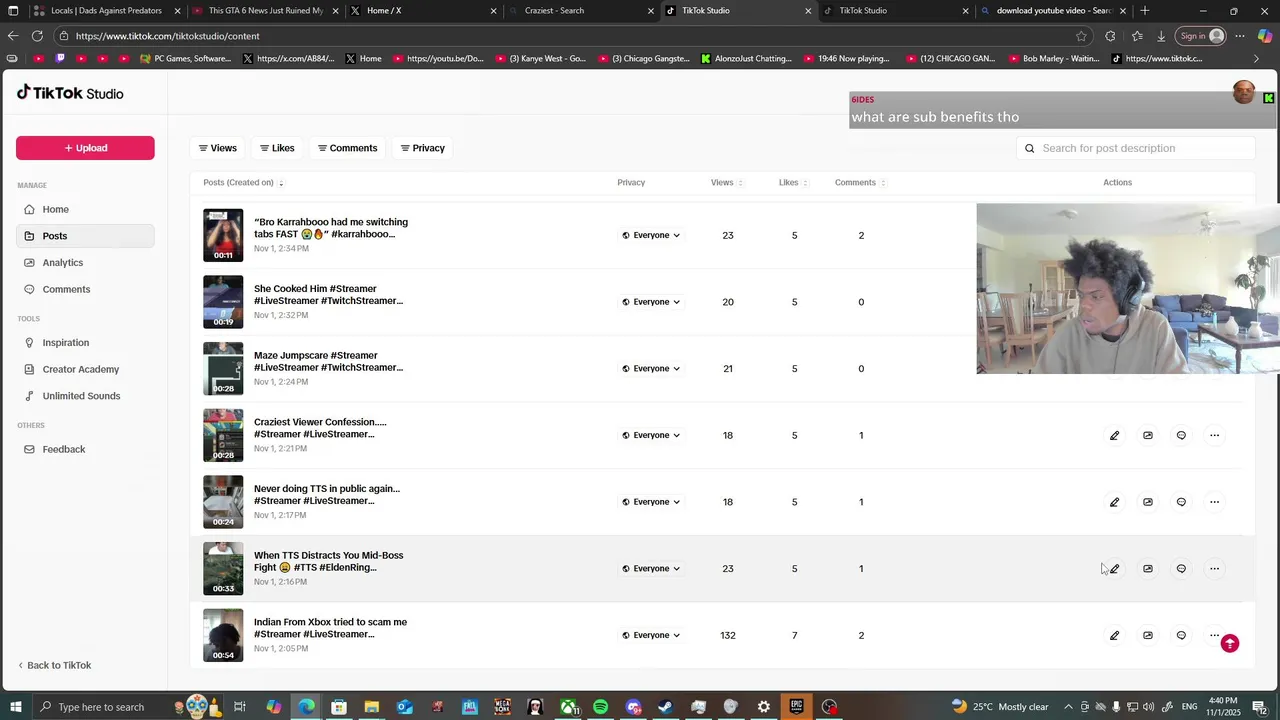1280x720 pixels.
Task: Open Comments in the sidebar
Action: (x=85, y=289)
